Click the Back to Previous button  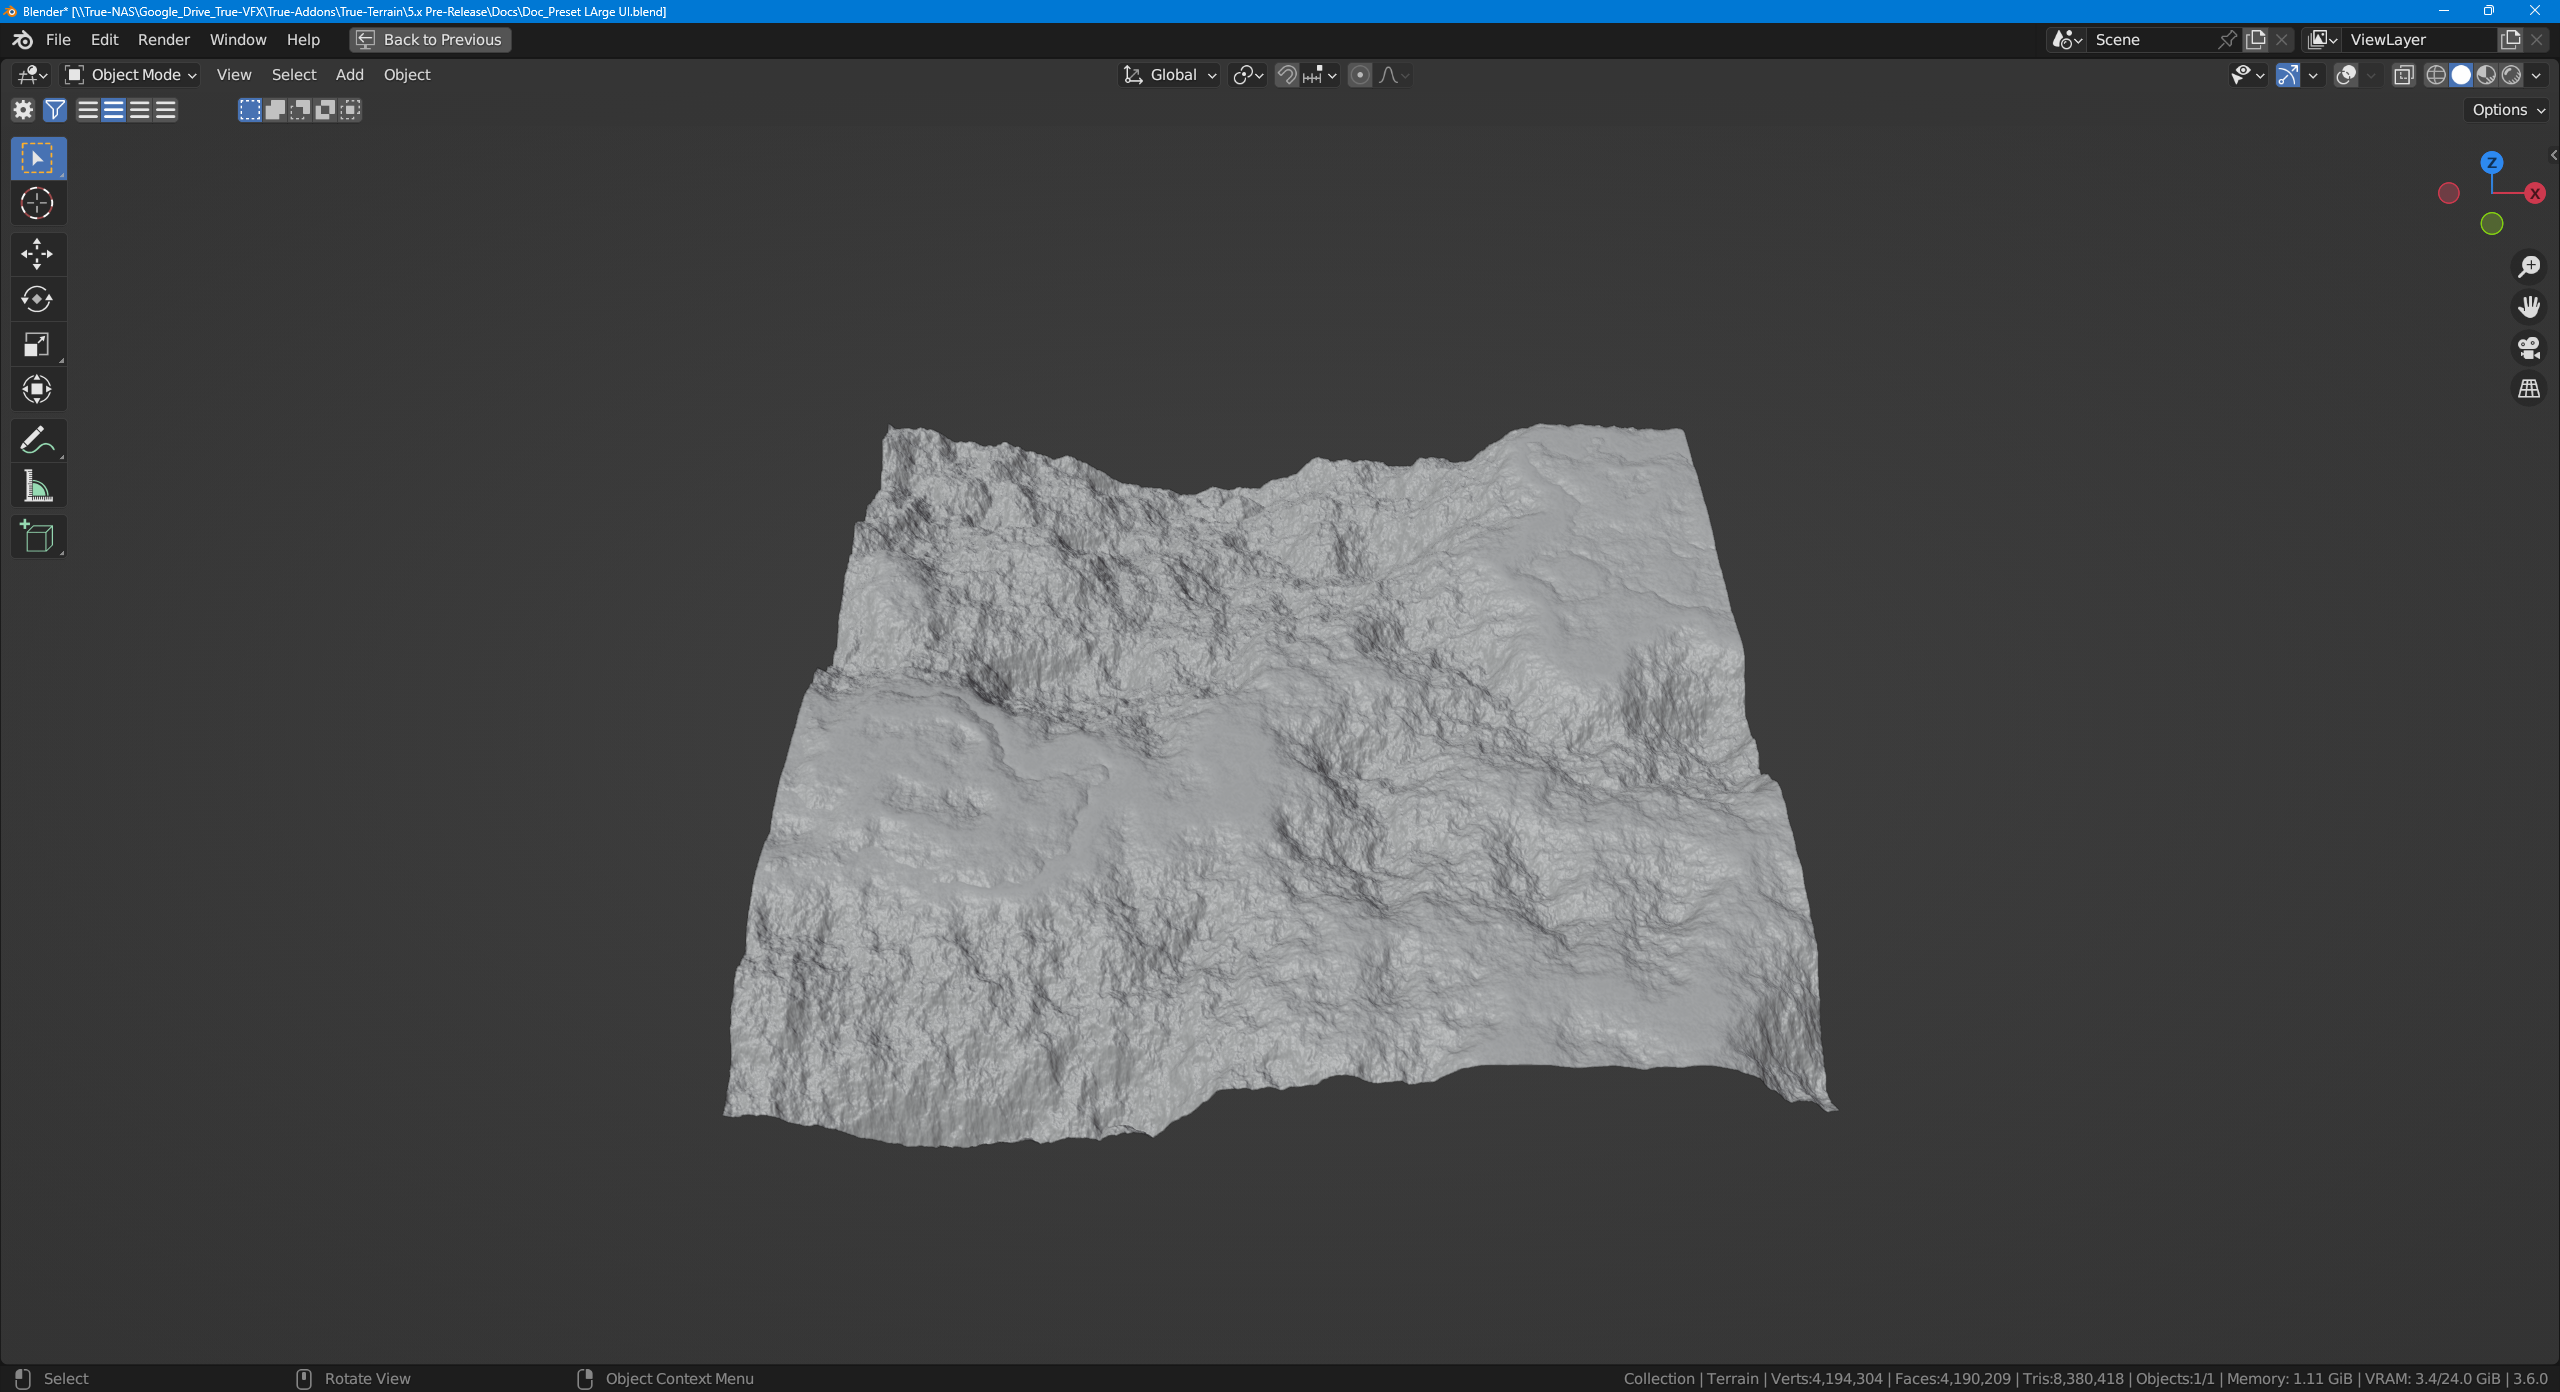430,40
